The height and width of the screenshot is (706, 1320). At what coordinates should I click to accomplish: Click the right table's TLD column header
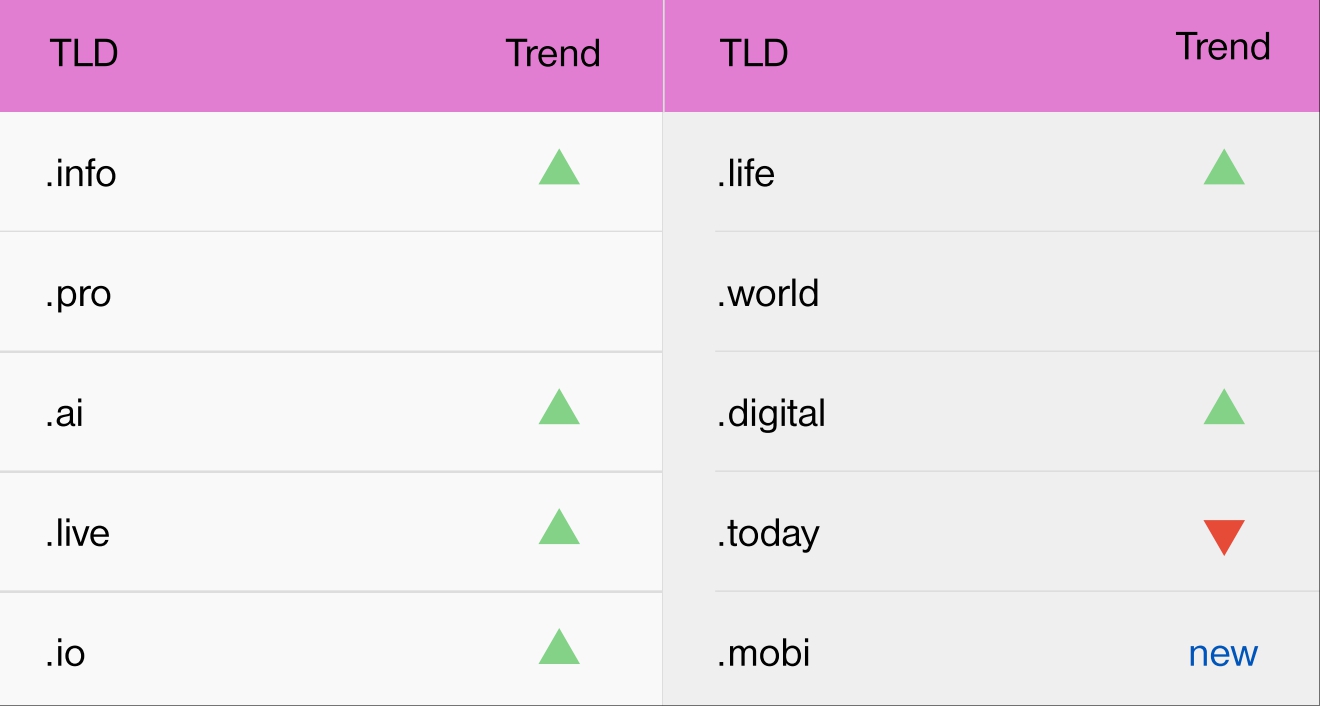coord(754,53)
